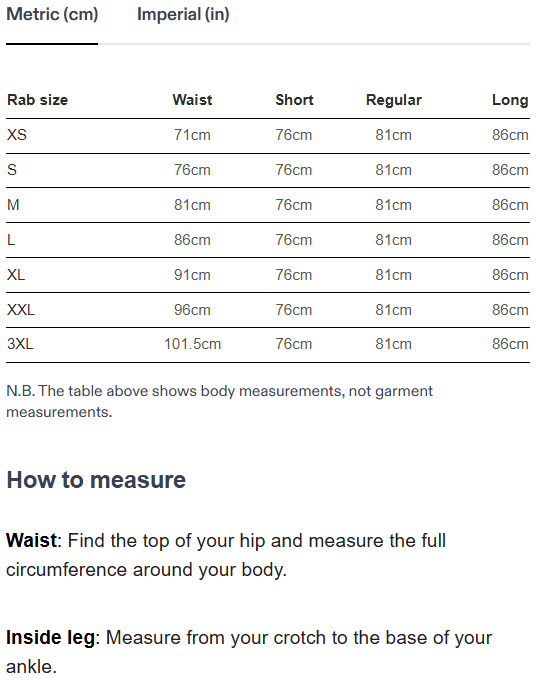
Task: Click the bold Inside leg instruction label
Action: pyautogui.click(x=50, y=638)
